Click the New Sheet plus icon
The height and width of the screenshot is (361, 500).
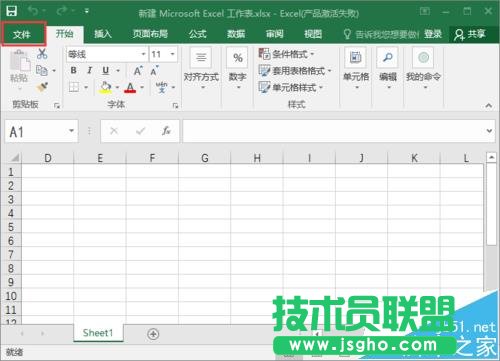click(153, 334)
